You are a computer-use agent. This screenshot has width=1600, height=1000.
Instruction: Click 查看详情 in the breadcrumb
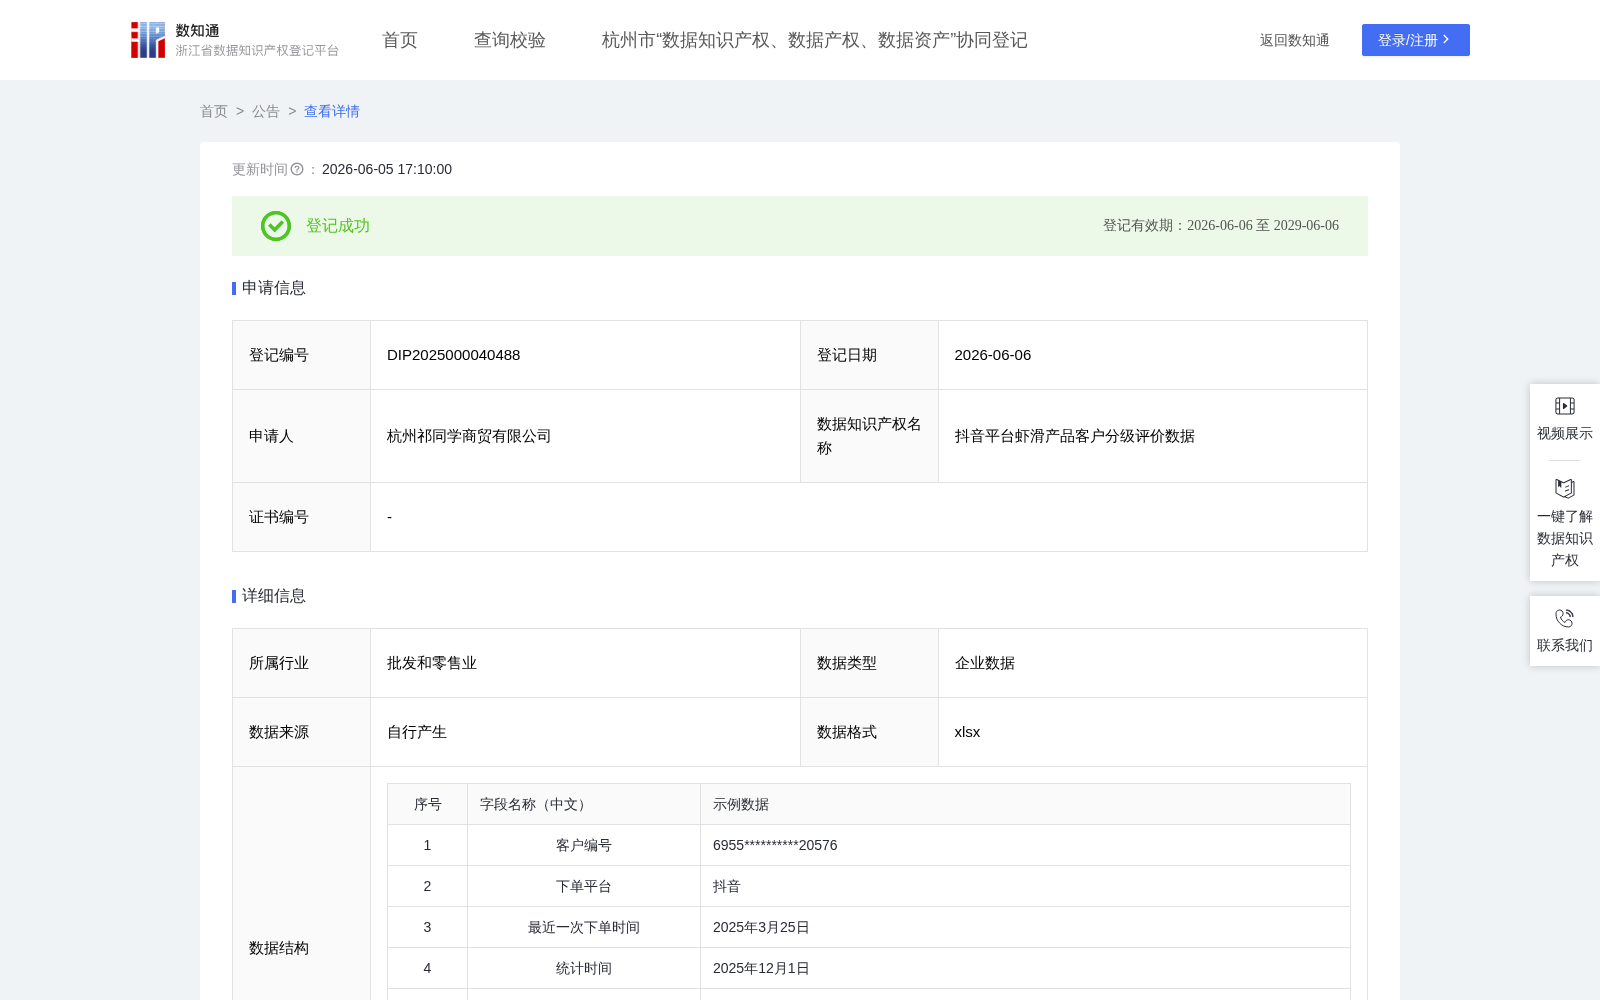pyautogui.click(x=332, y=111)
